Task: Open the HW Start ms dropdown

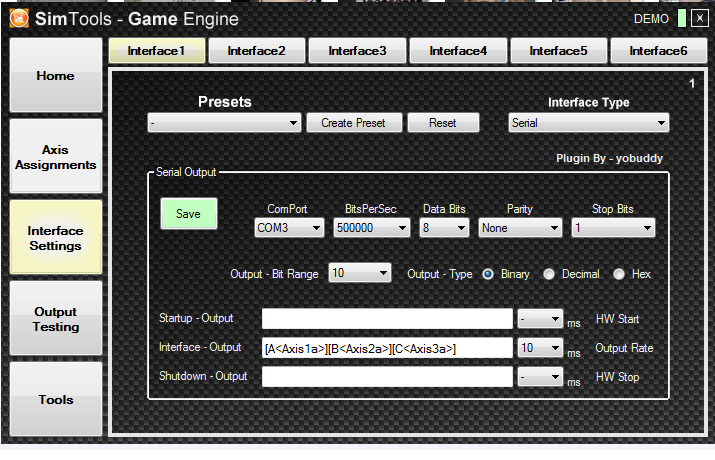Action: tap(540, 319)
